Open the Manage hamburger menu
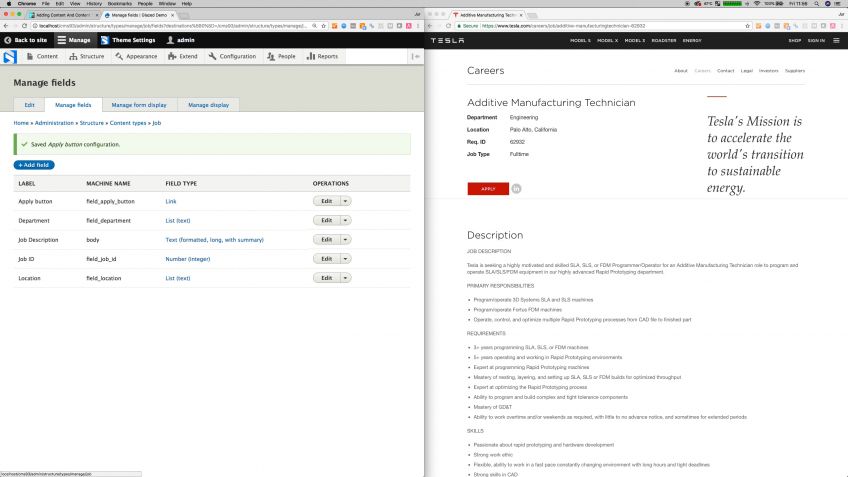The height and width of the screenshot is (477, 848). (74, 40)
